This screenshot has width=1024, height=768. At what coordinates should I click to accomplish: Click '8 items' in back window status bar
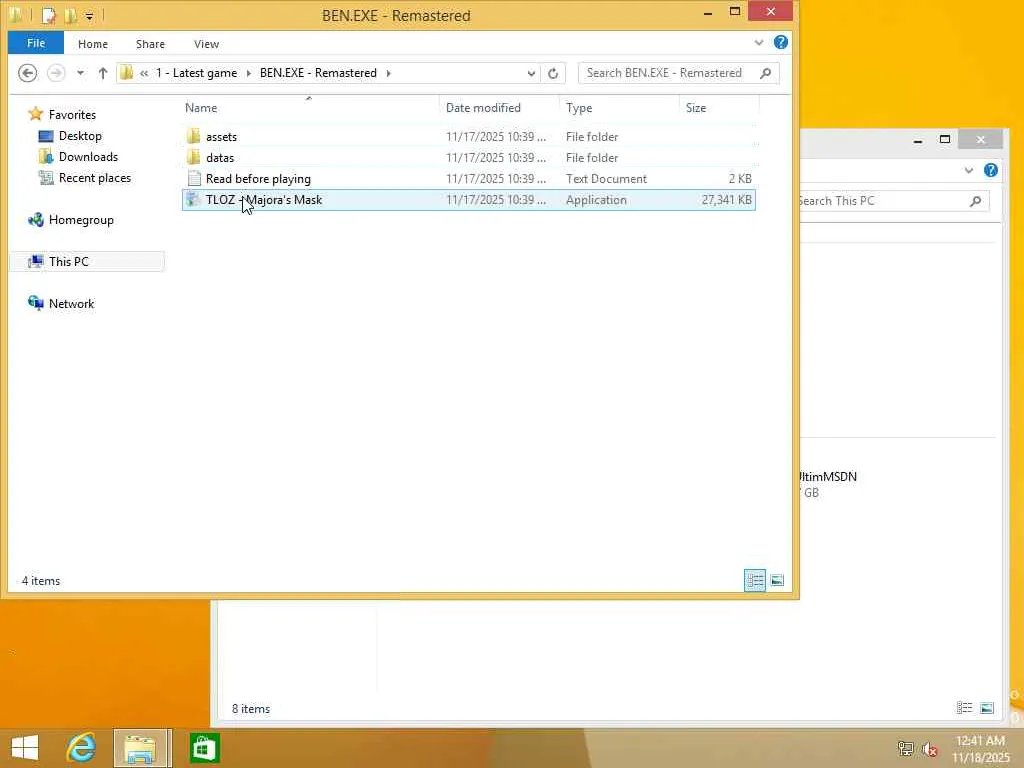[251, 709]
